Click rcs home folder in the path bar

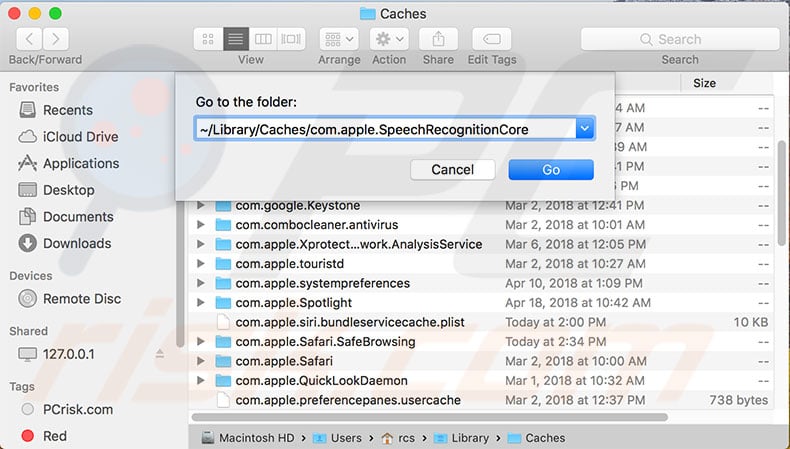(x=398, y=438)
